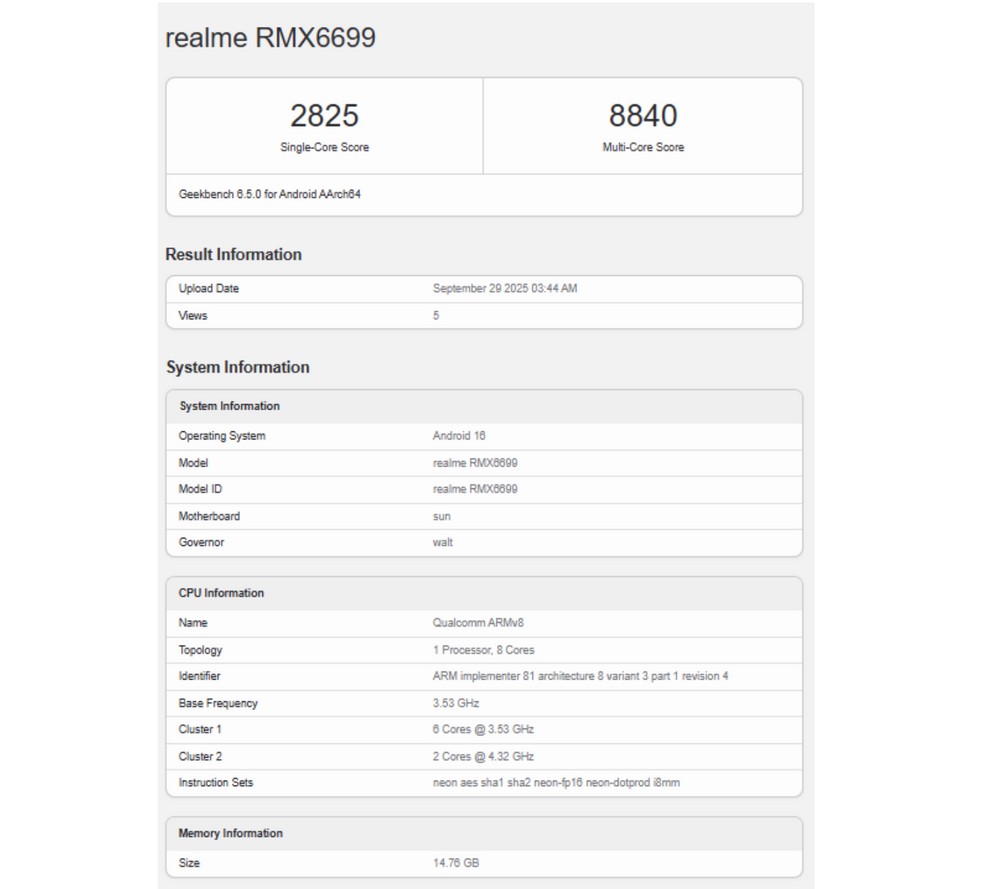Image resolution: width=1000 pixels, height=889 pixels.
Task: Click the Upload Date value September 29 2025
Action: 505,289
